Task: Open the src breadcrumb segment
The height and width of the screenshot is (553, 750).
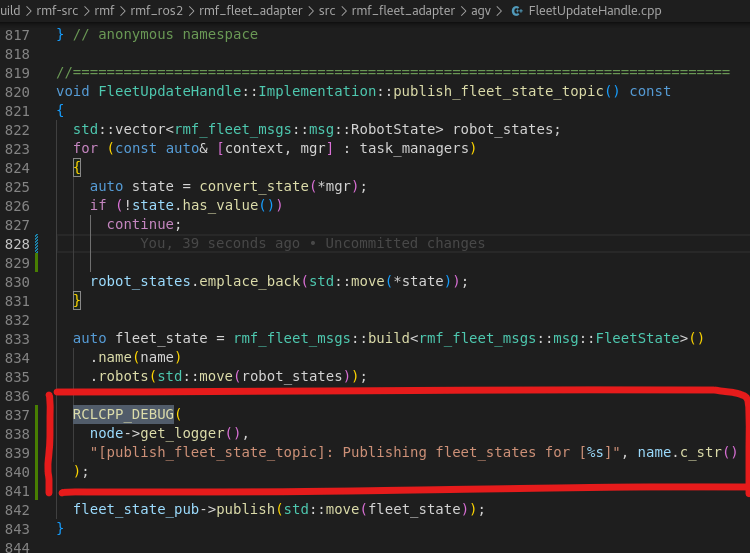Action: click(327, 11)
